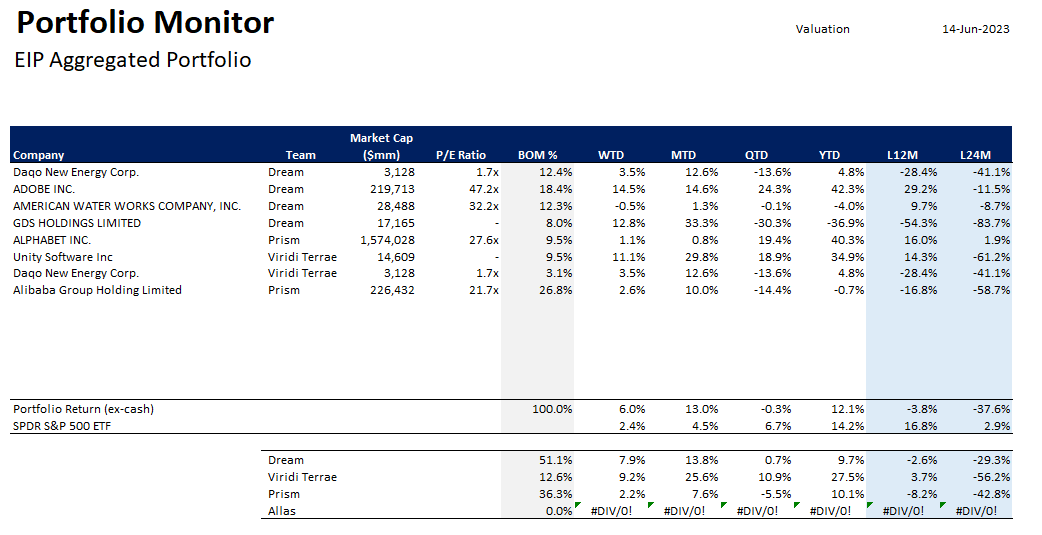Click Dream team summary row label
Image resolution: width=1042 pixels, height=535 pixels.
coord(286,460)
